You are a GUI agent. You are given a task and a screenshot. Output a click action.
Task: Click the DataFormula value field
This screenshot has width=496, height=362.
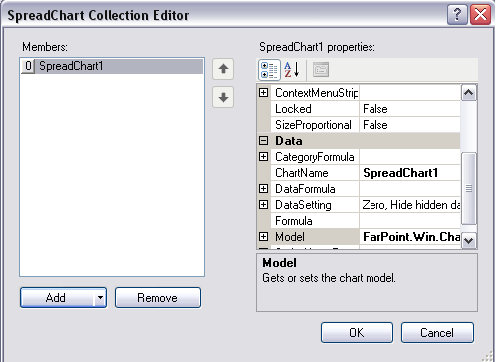pos(410,189)
